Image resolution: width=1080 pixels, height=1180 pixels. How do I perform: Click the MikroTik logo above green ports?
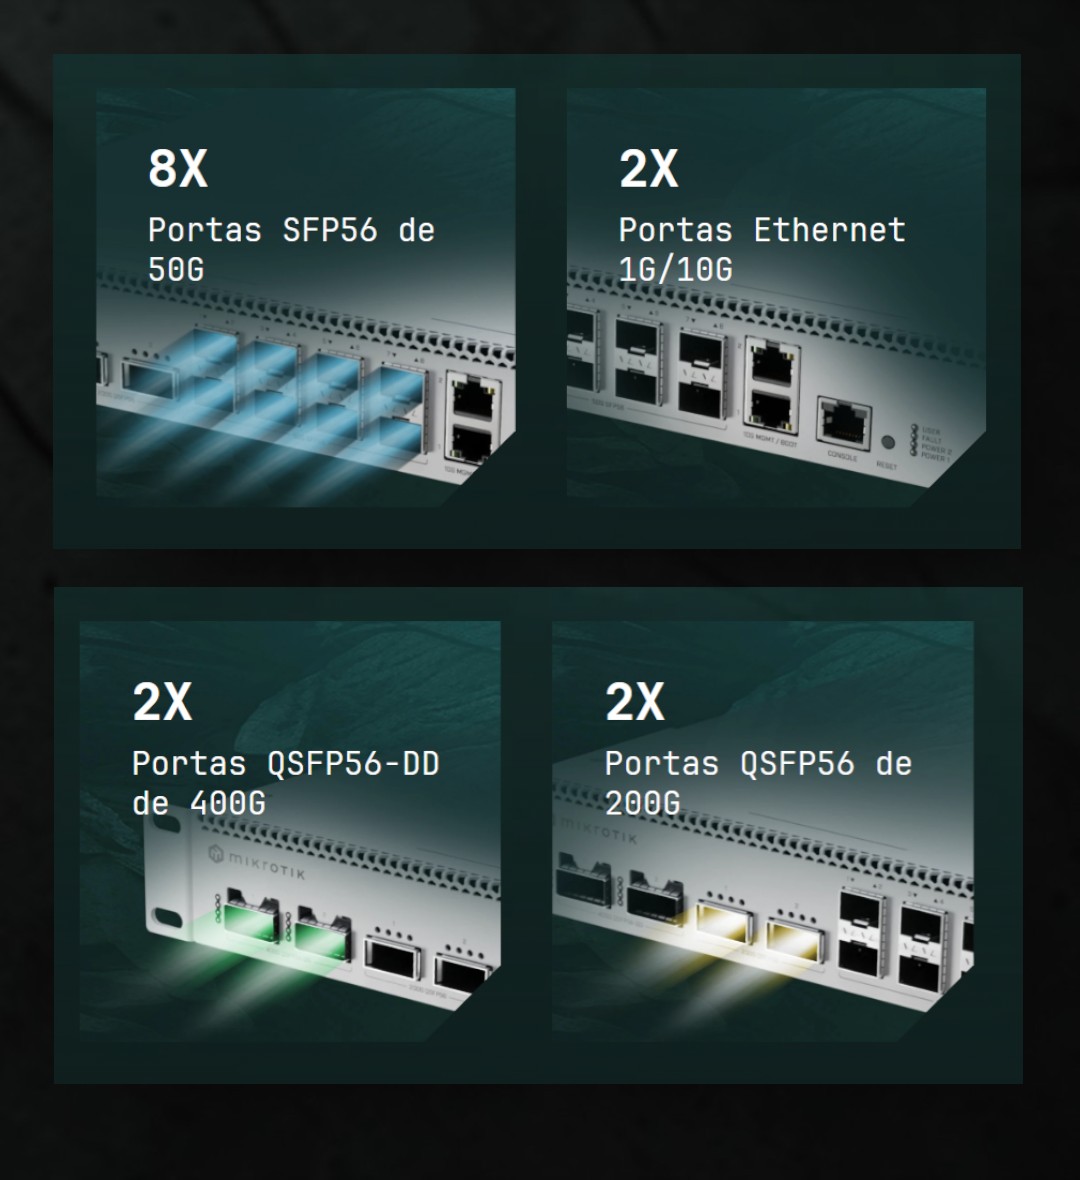(x=257, y=862)
